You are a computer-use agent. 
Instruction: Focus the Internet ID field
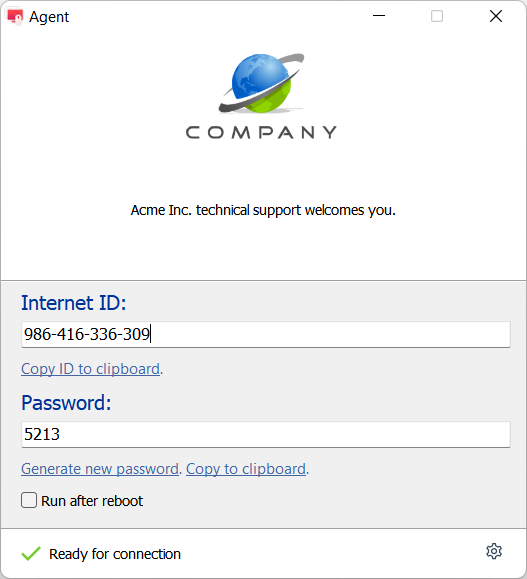[x=266, y=334]
